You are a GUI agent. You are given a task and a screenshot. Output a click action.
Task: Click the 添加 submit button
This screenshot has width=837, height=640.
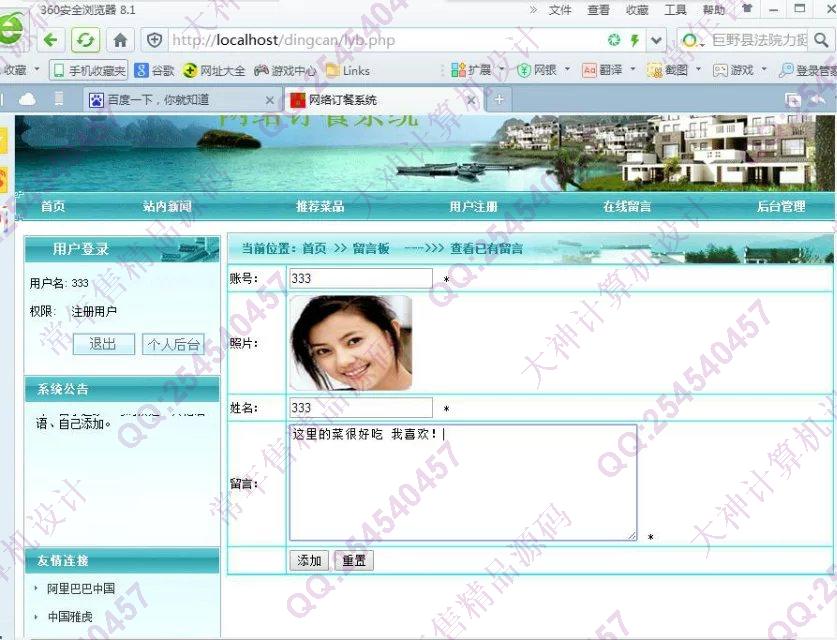(309, 560)
